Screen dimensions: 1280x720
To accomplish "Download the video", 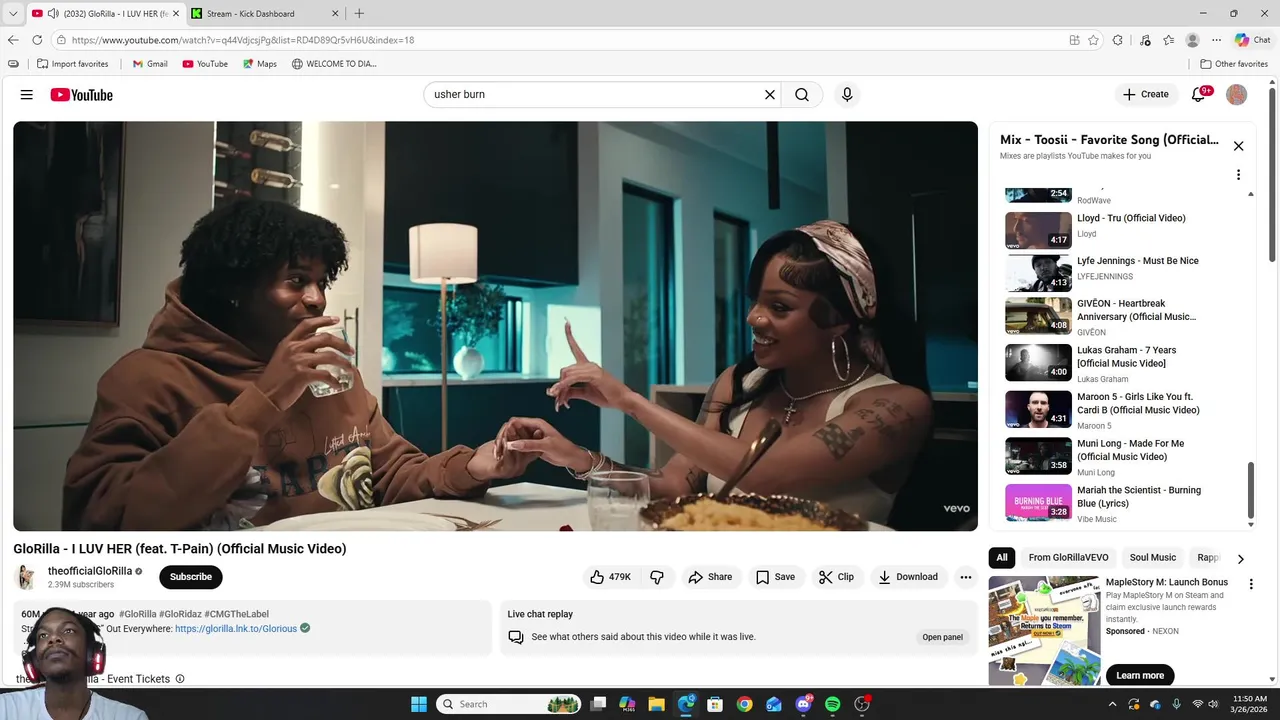I will click(908, 577).
